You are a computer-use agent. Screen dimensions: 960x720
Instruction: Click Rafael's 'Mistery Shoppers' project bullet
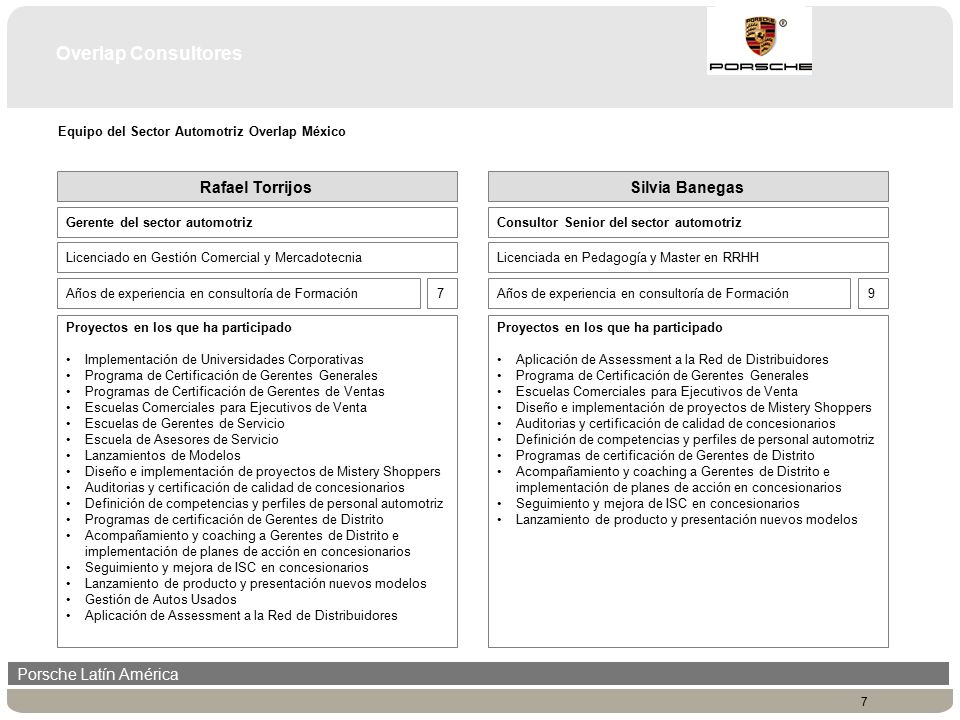click(x=263, y=471)
